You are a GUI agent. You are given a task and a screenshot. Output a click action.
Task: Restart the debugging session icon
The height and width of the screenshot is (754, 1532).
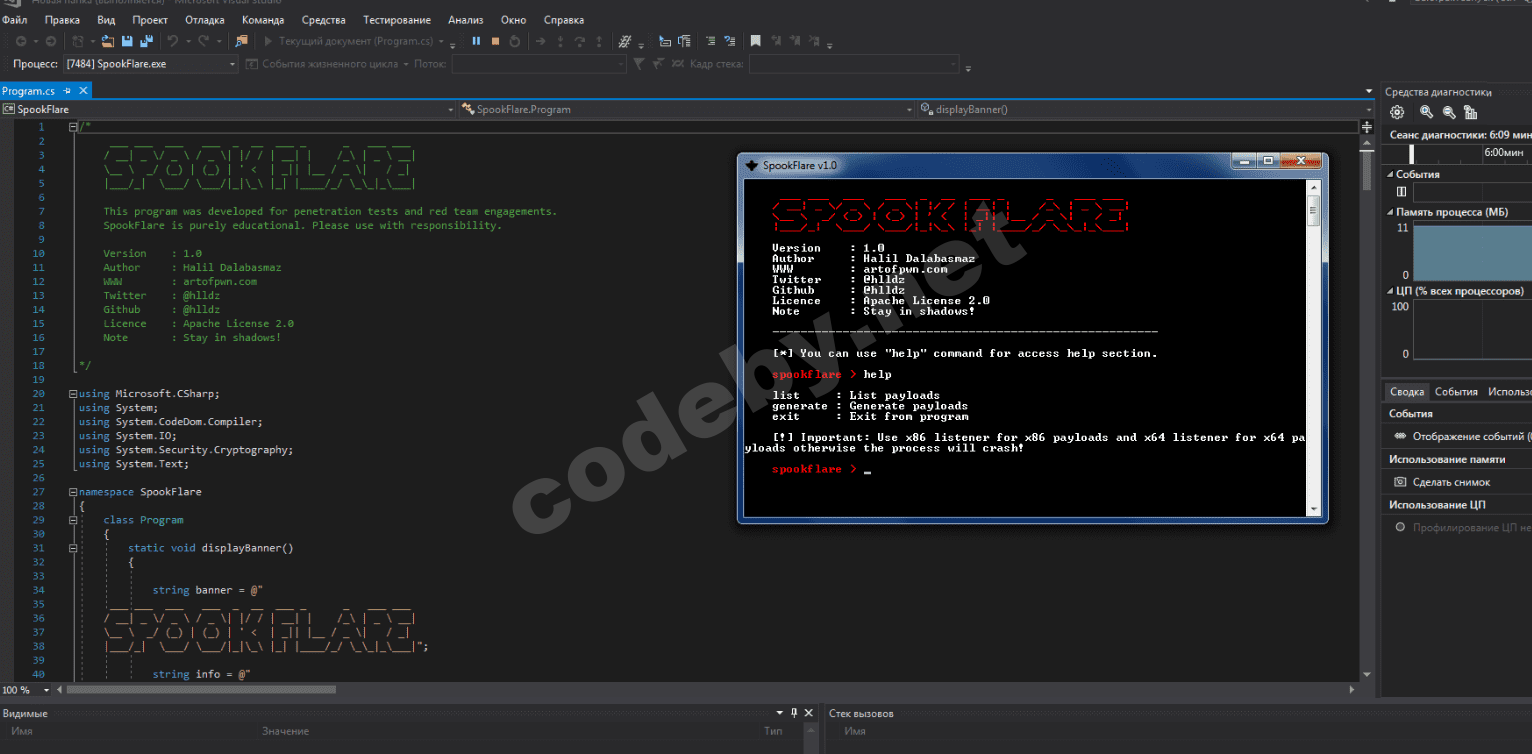pos(514,41)
